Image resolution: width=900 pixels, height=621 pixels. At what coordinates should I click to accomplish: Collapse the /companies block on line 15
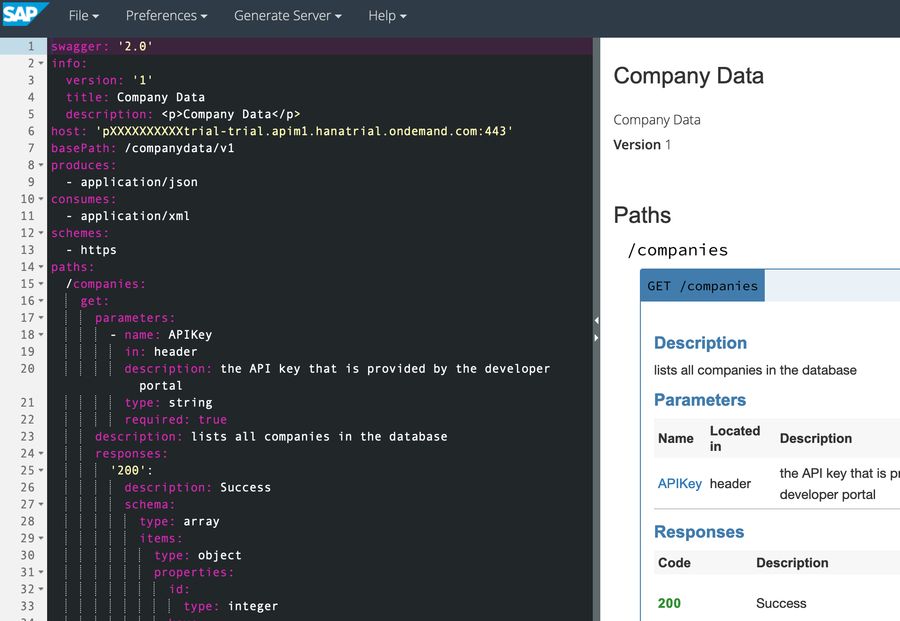[41, 285]
